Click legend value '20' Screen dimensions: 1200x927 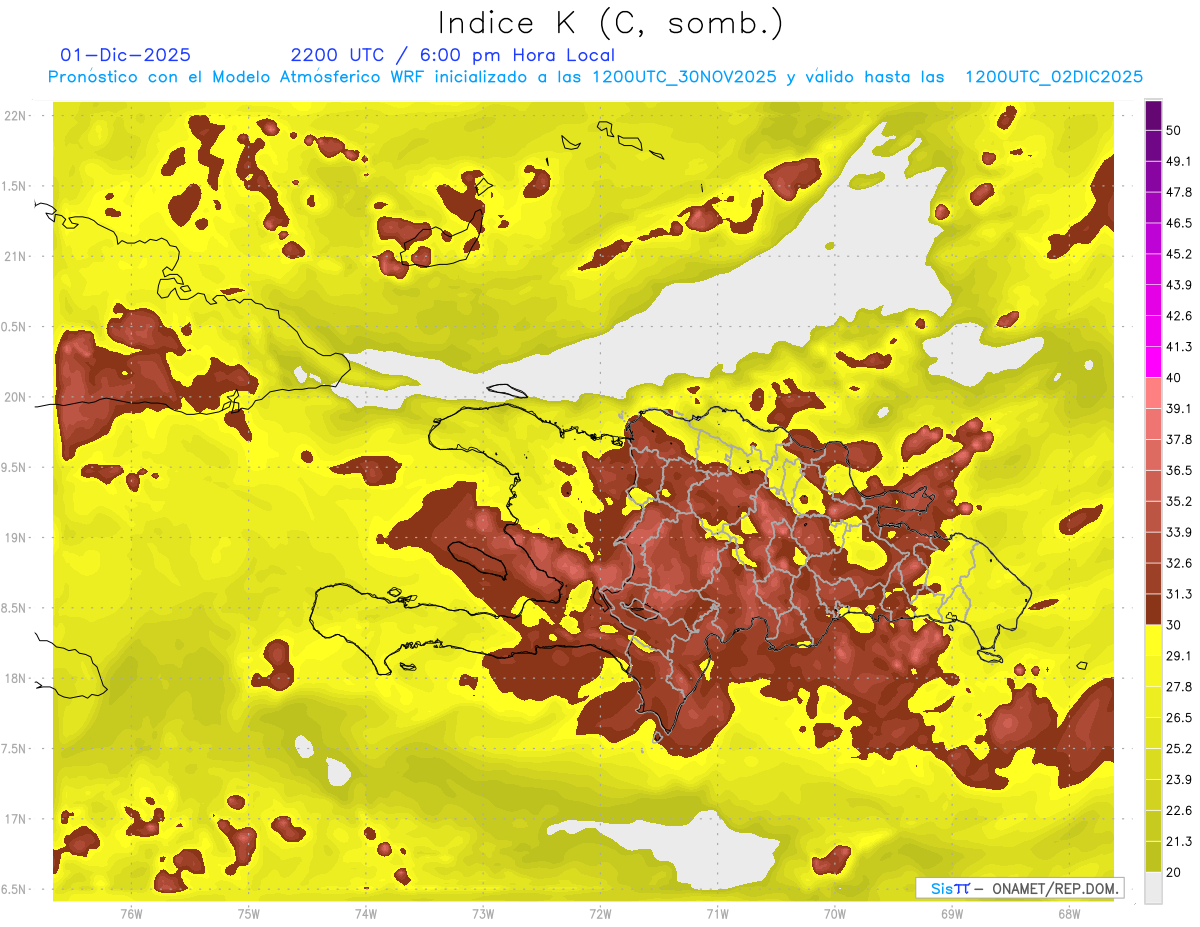[x=1174, y=872]
